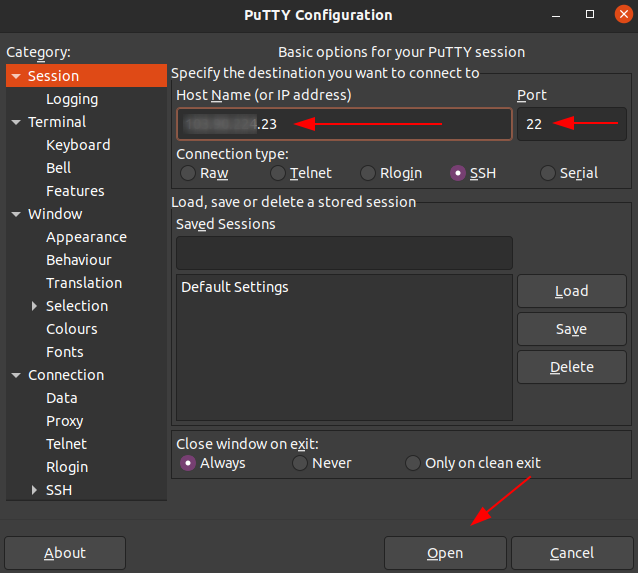Open Colours settings
Viewport: 638px width, 573px height.
click(x=72, y=329)
